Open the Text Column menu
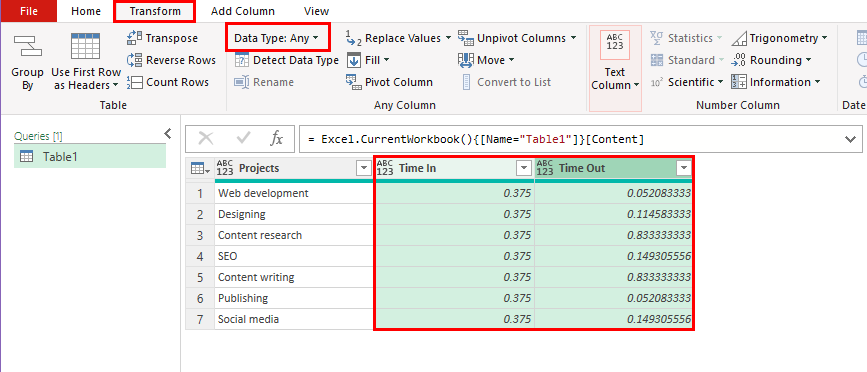Image resolution: width=867 pixels, height=372 pixels. tap(615, 69)
